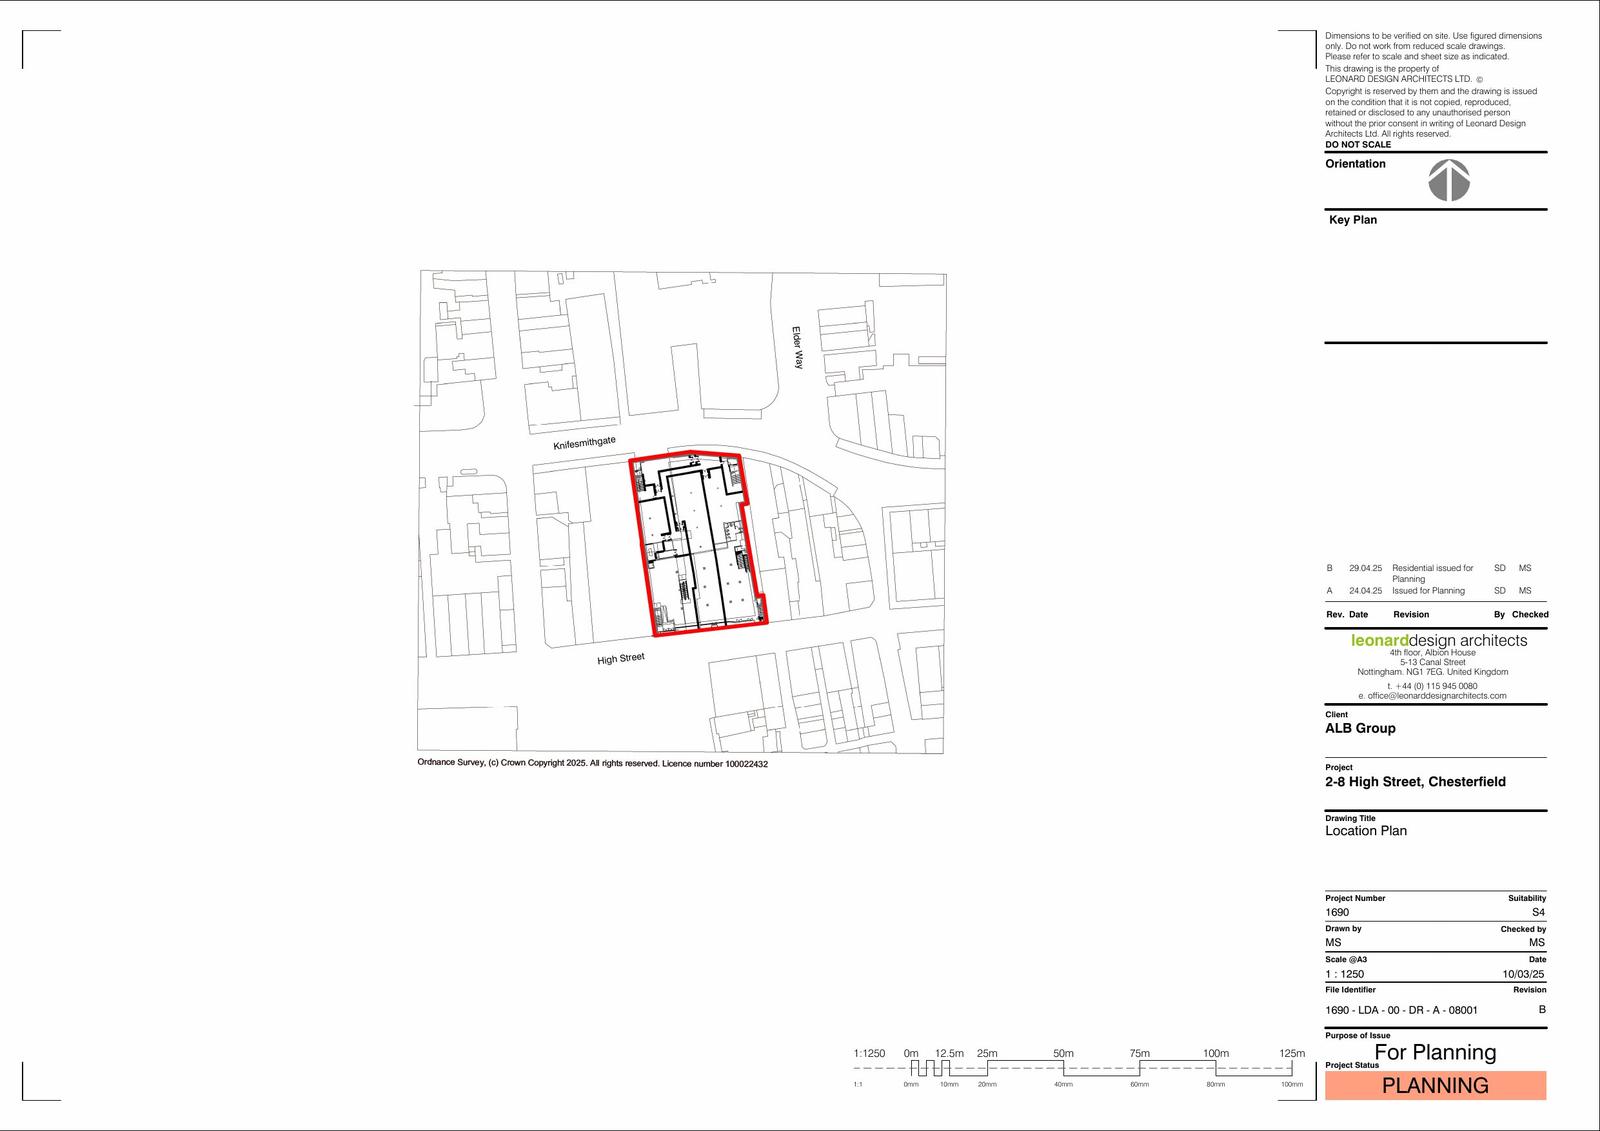Select the Project Status section header
This screenshot has height=1131, width=1600.
[1352, 1065]
